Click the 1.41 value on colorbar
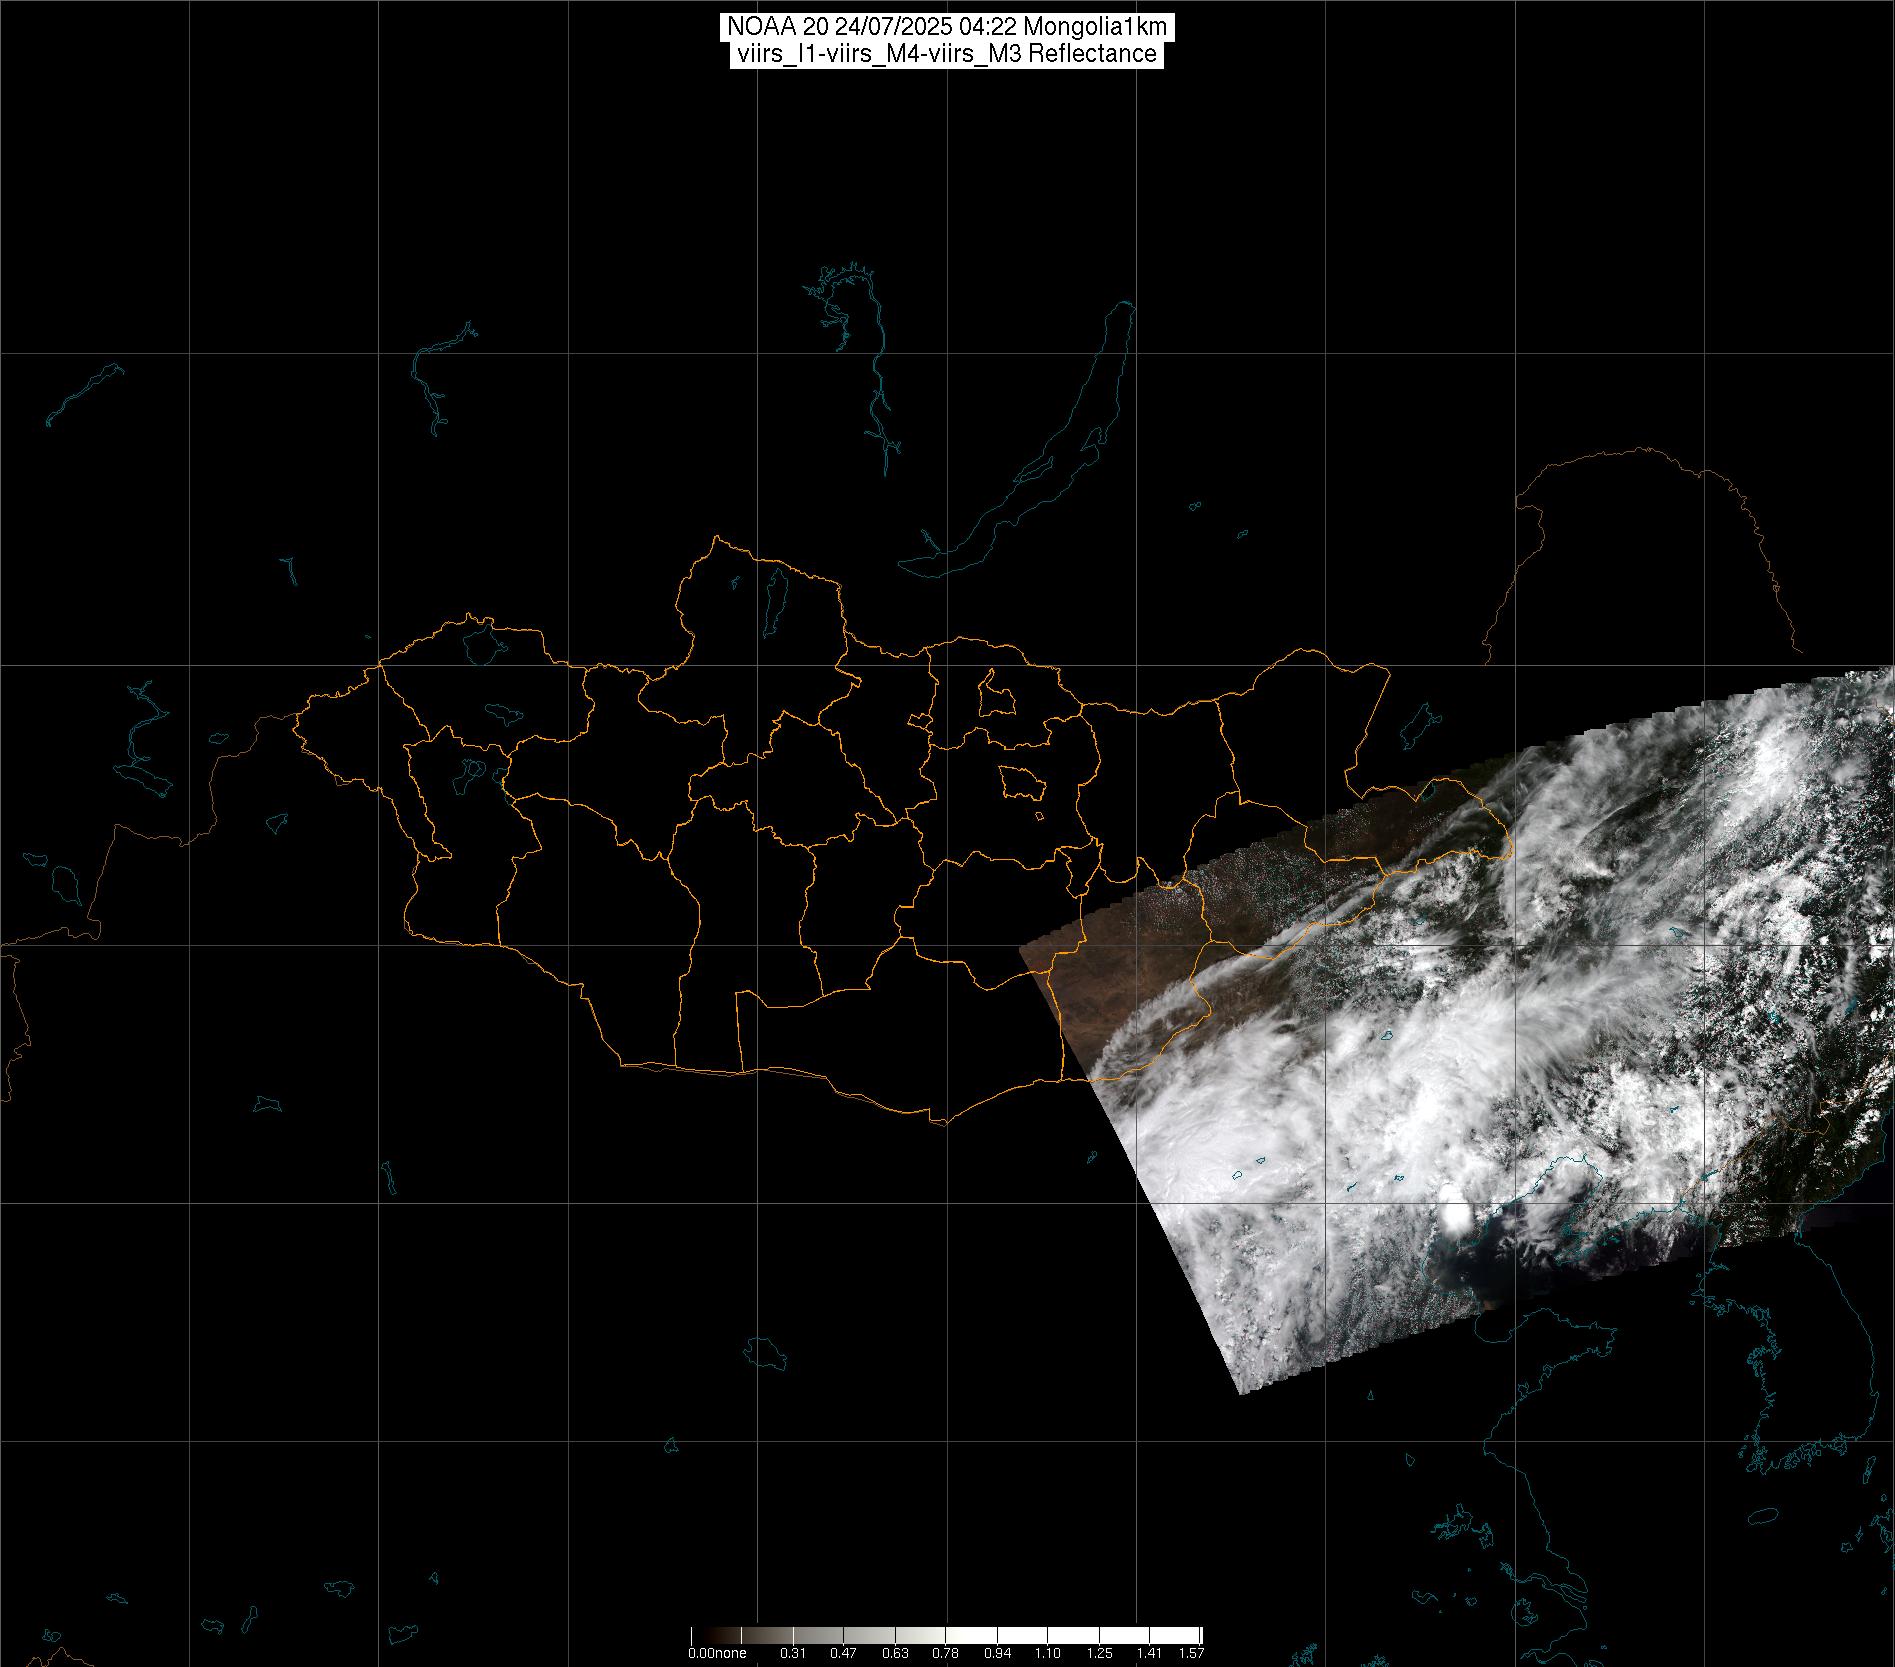The width and height of the screenshot is (1895, 1667). tap(1149, 1653)
